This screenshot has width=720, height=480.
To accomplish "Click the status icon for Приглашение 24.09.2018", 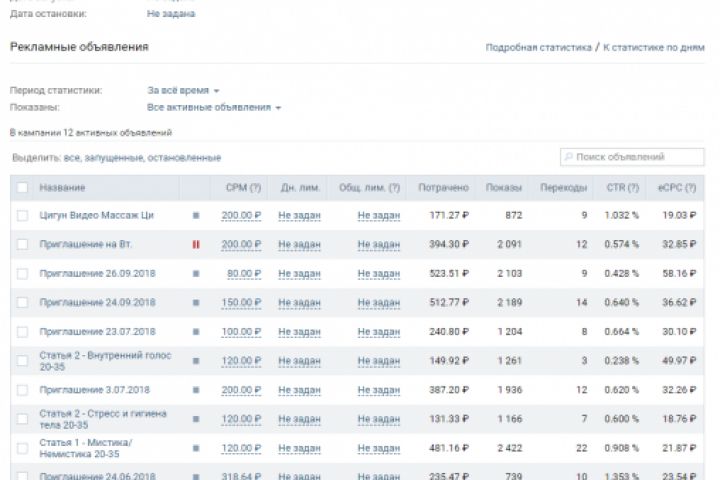I will point(196,302).
